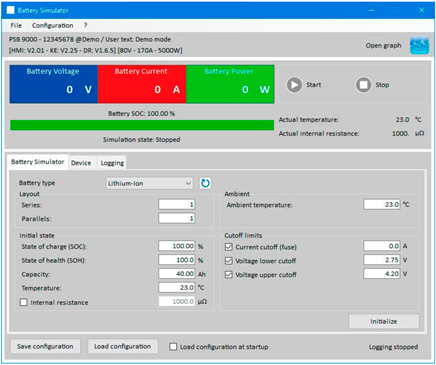Minimize the Battery Simulator window
Viewport: 436px width, 365px height.
[x=371, y=10]
